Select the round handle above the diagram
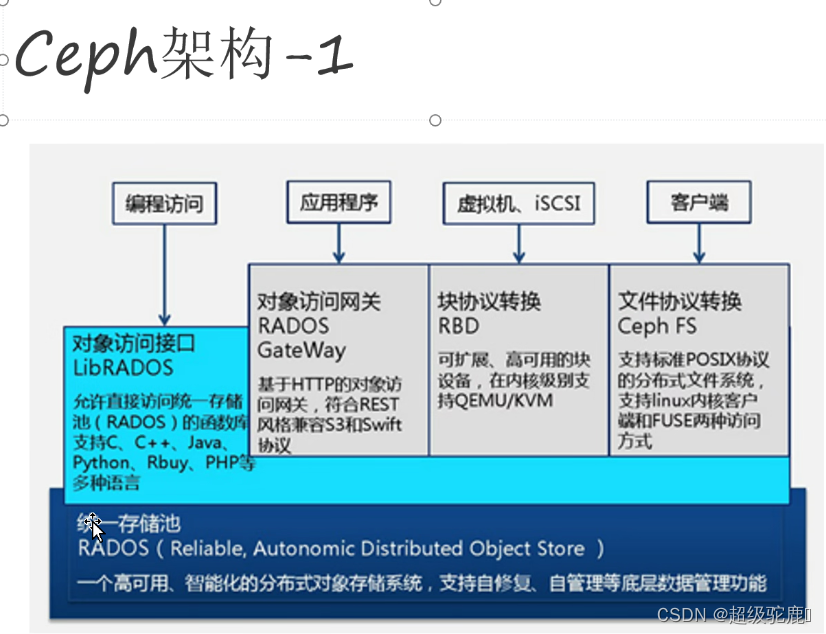 (x=435, y=120)
